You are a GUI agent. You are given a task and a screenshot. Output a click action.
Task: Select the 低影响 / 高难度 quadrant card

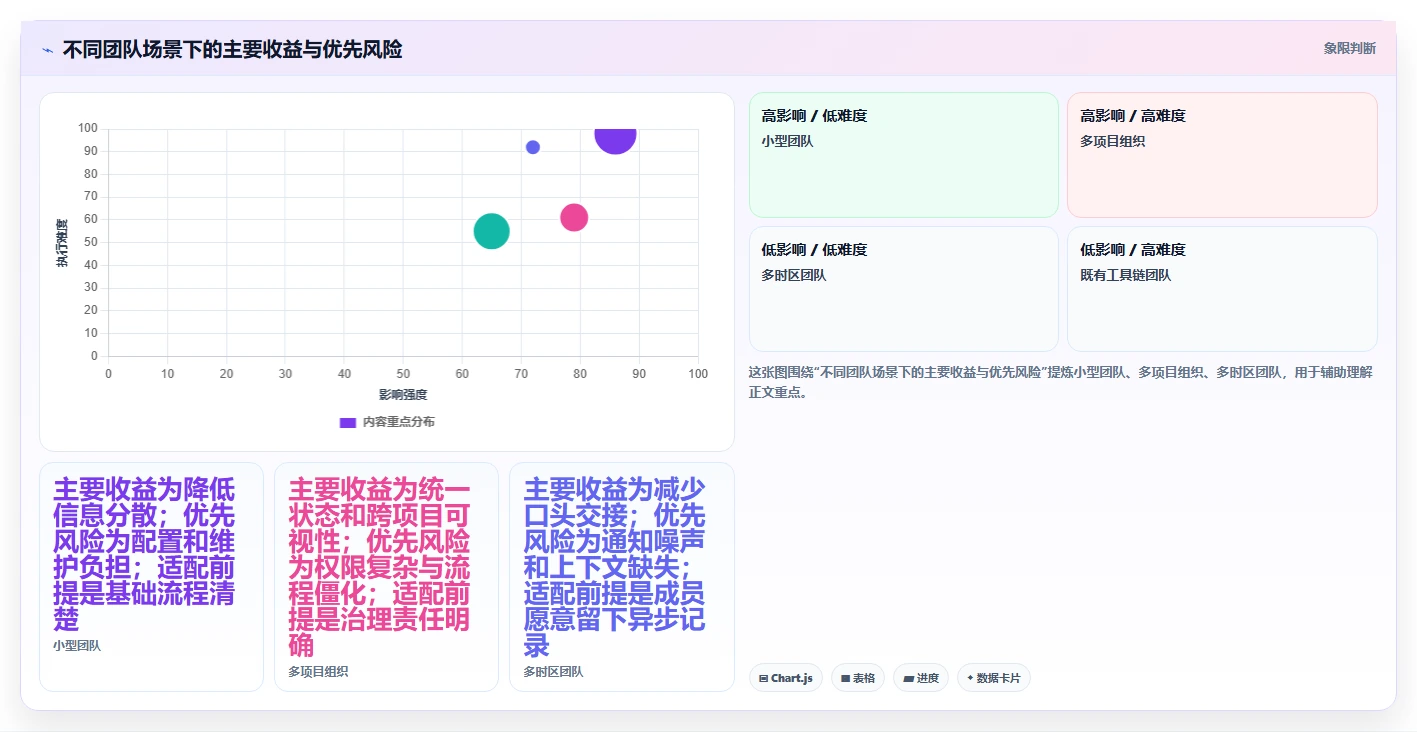[1222, 289]
